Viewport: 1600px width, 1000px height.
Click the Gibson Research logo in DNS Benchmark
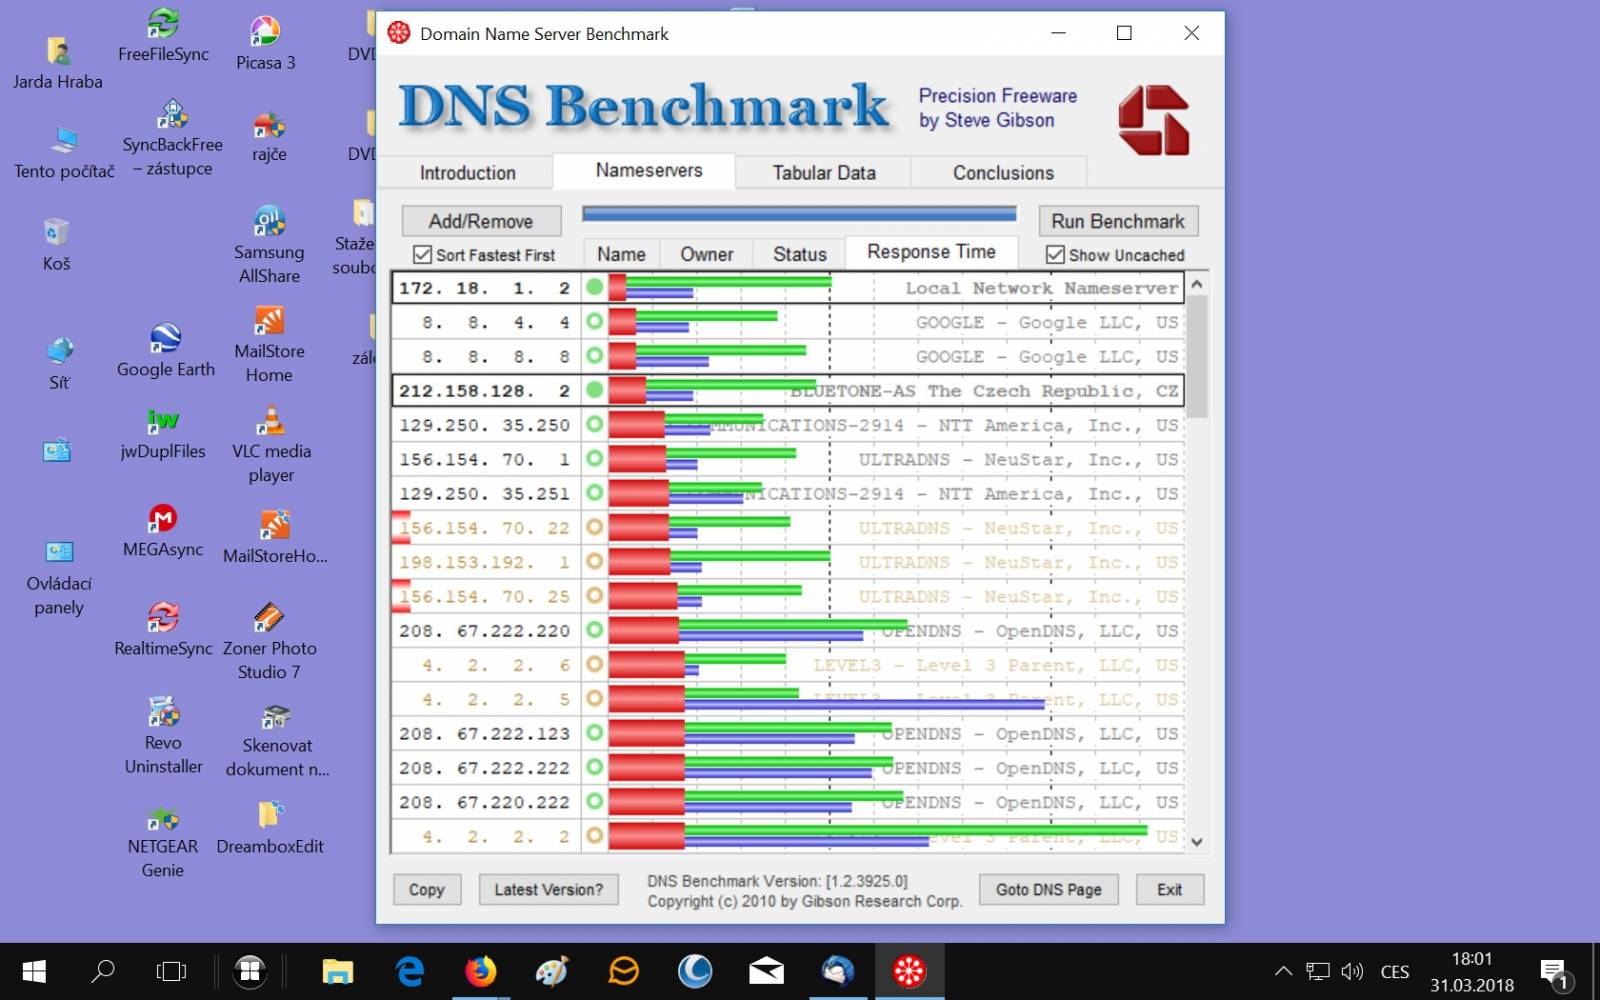[1154, 120]
